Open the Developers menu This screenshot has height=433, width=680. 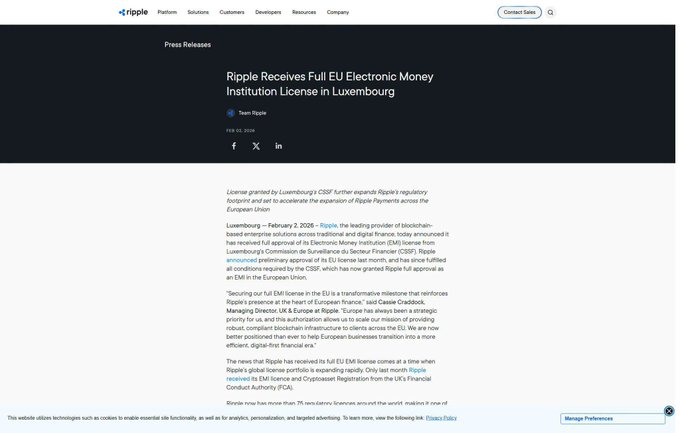[x=268, y=13]
